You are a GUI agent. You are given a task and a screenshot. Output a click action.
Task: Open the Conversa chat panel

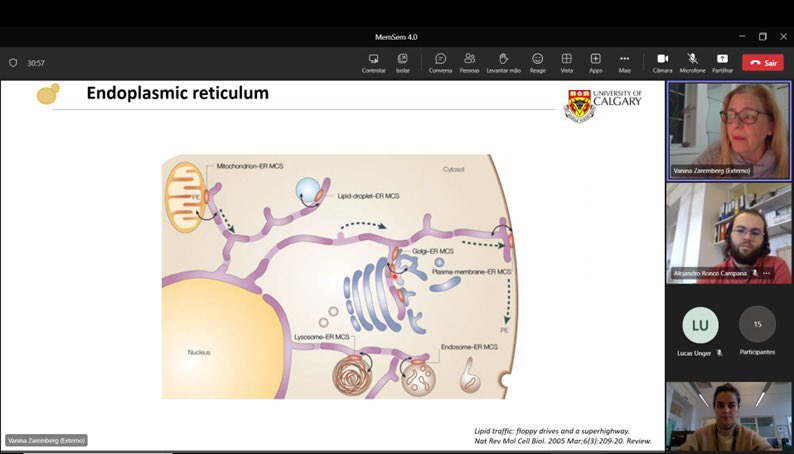440,63
